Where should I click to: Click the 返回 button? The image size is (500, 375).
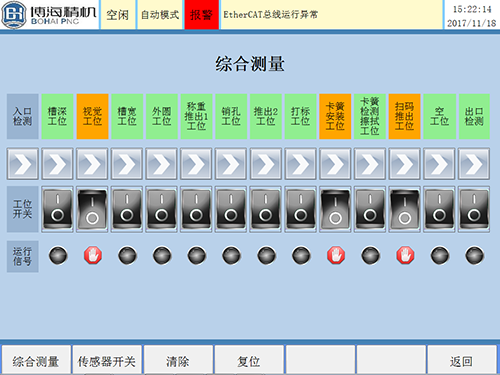coord(462,360)
